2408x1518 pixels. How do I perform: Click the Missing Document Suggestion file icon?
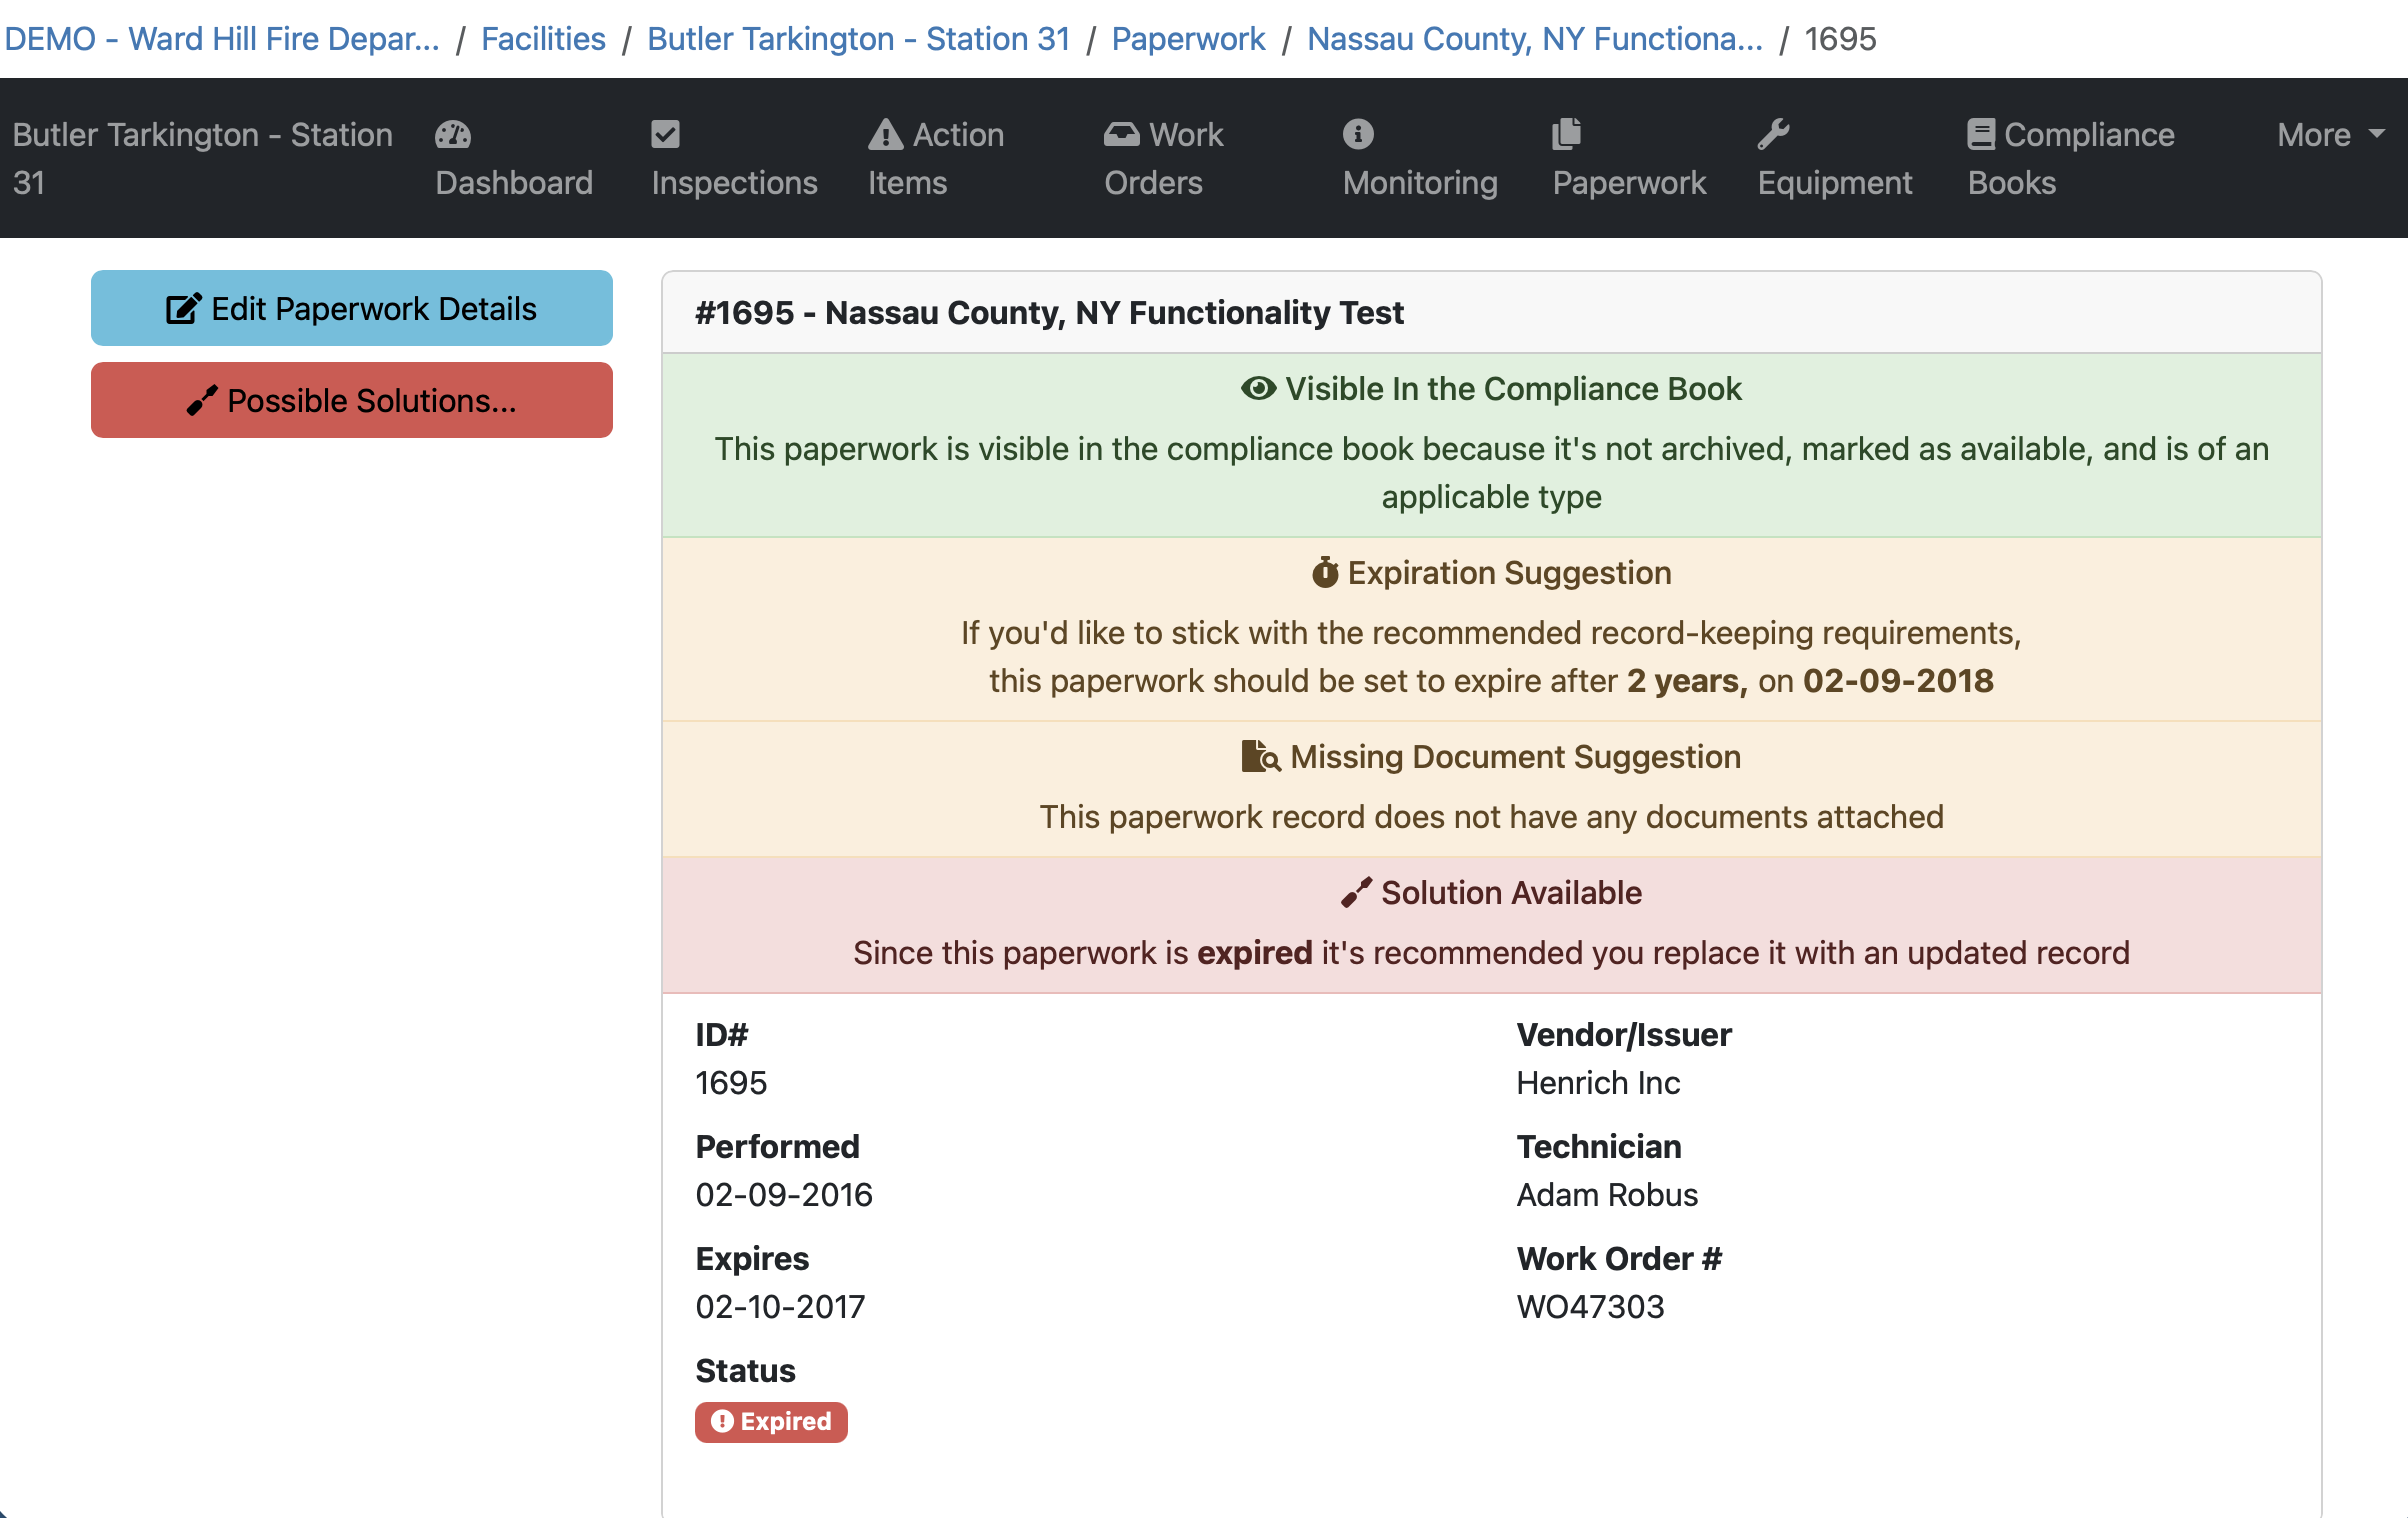1259,756
